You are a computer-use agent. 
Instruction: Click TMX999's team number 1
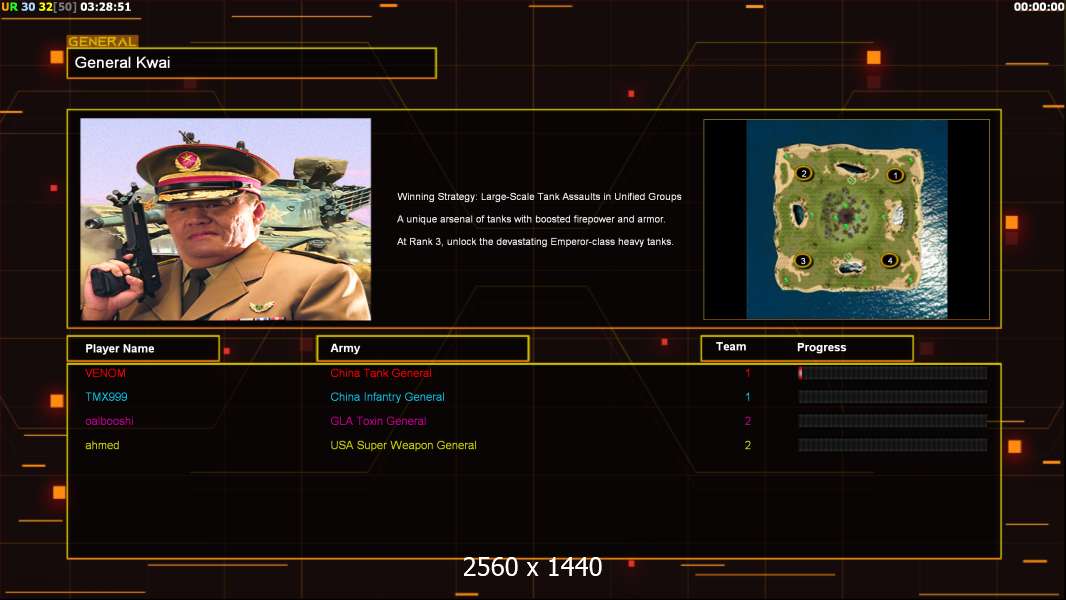(x=747, y=397)
